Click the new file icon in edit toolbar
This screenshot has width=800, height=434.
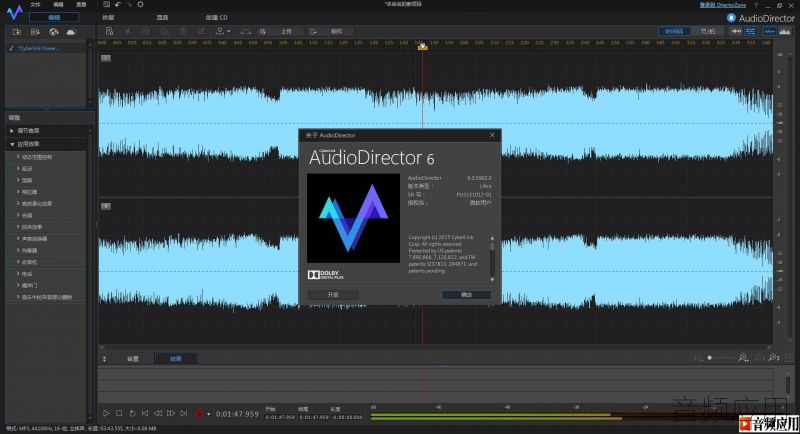click(109, 32)
